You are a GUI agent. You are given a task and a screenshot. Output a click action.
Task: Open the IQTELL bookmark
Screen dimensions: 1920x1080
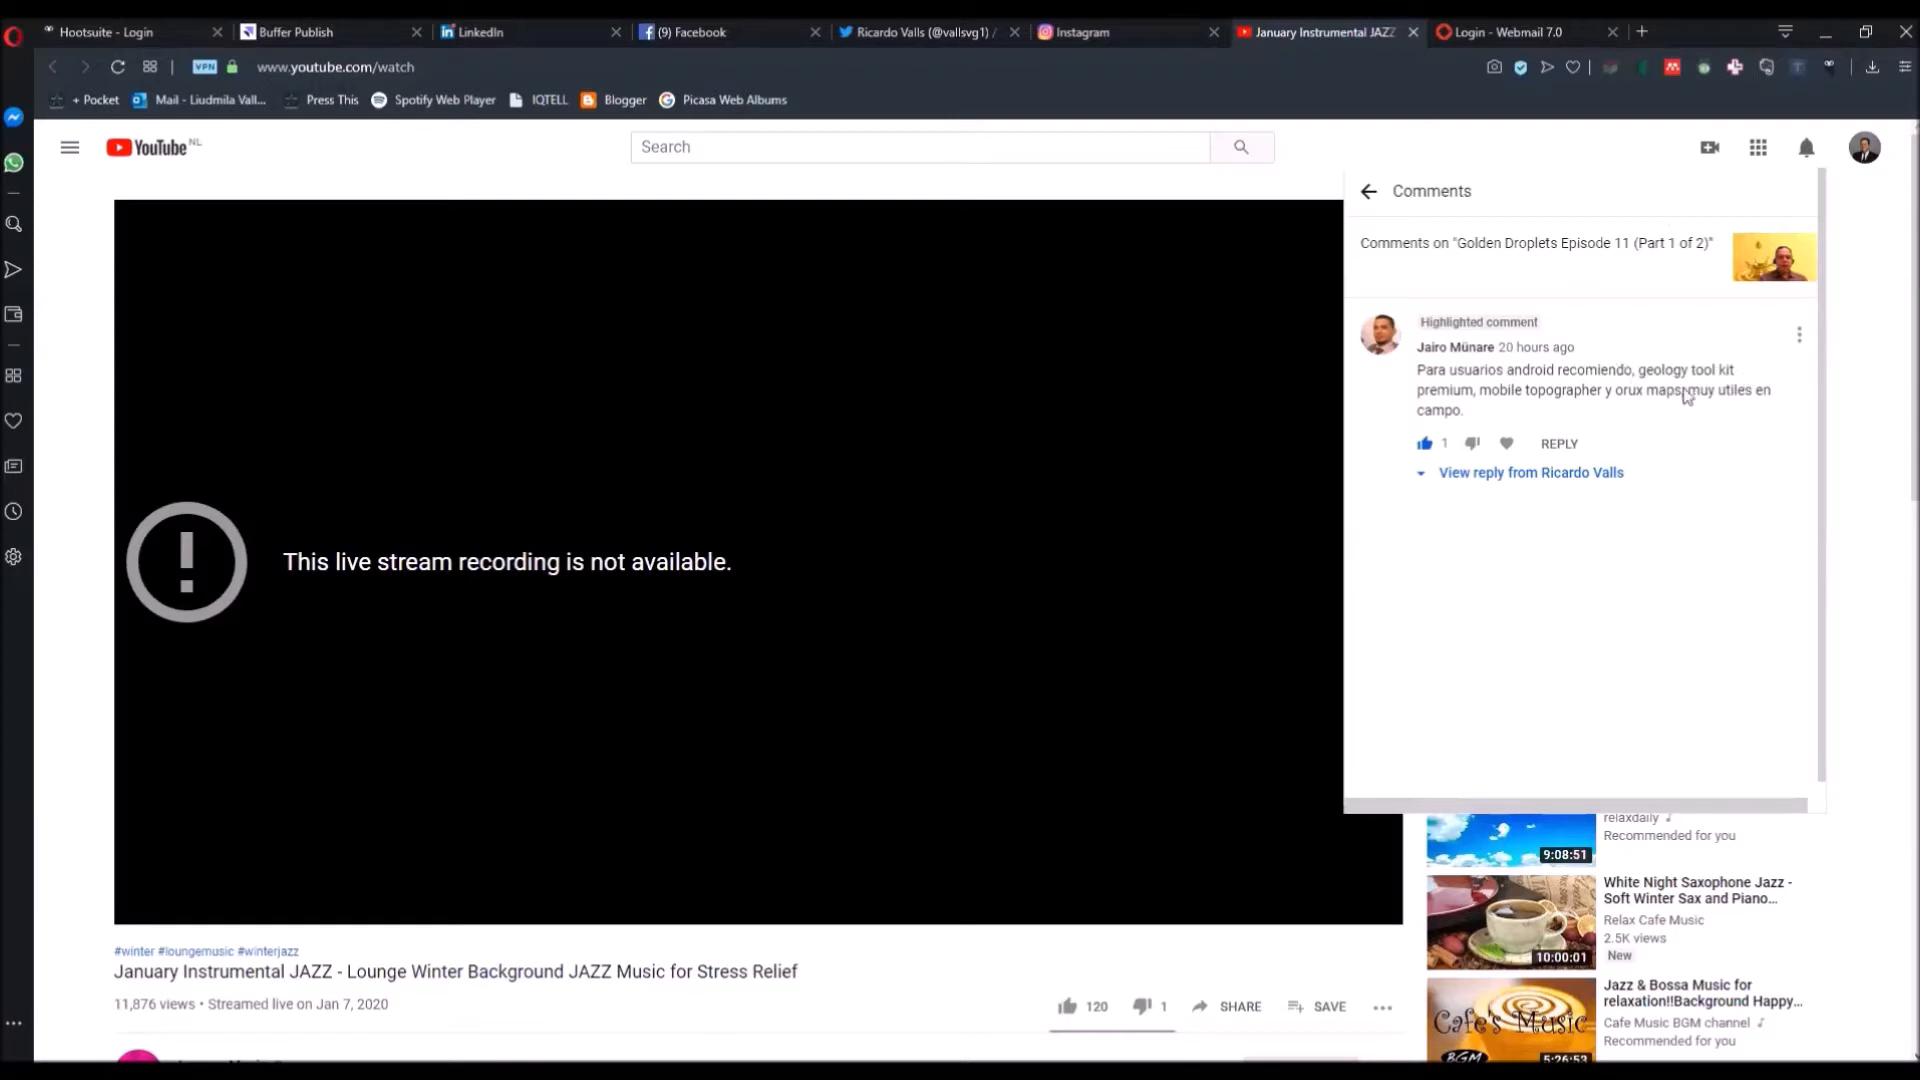click(x=539, y=100)
